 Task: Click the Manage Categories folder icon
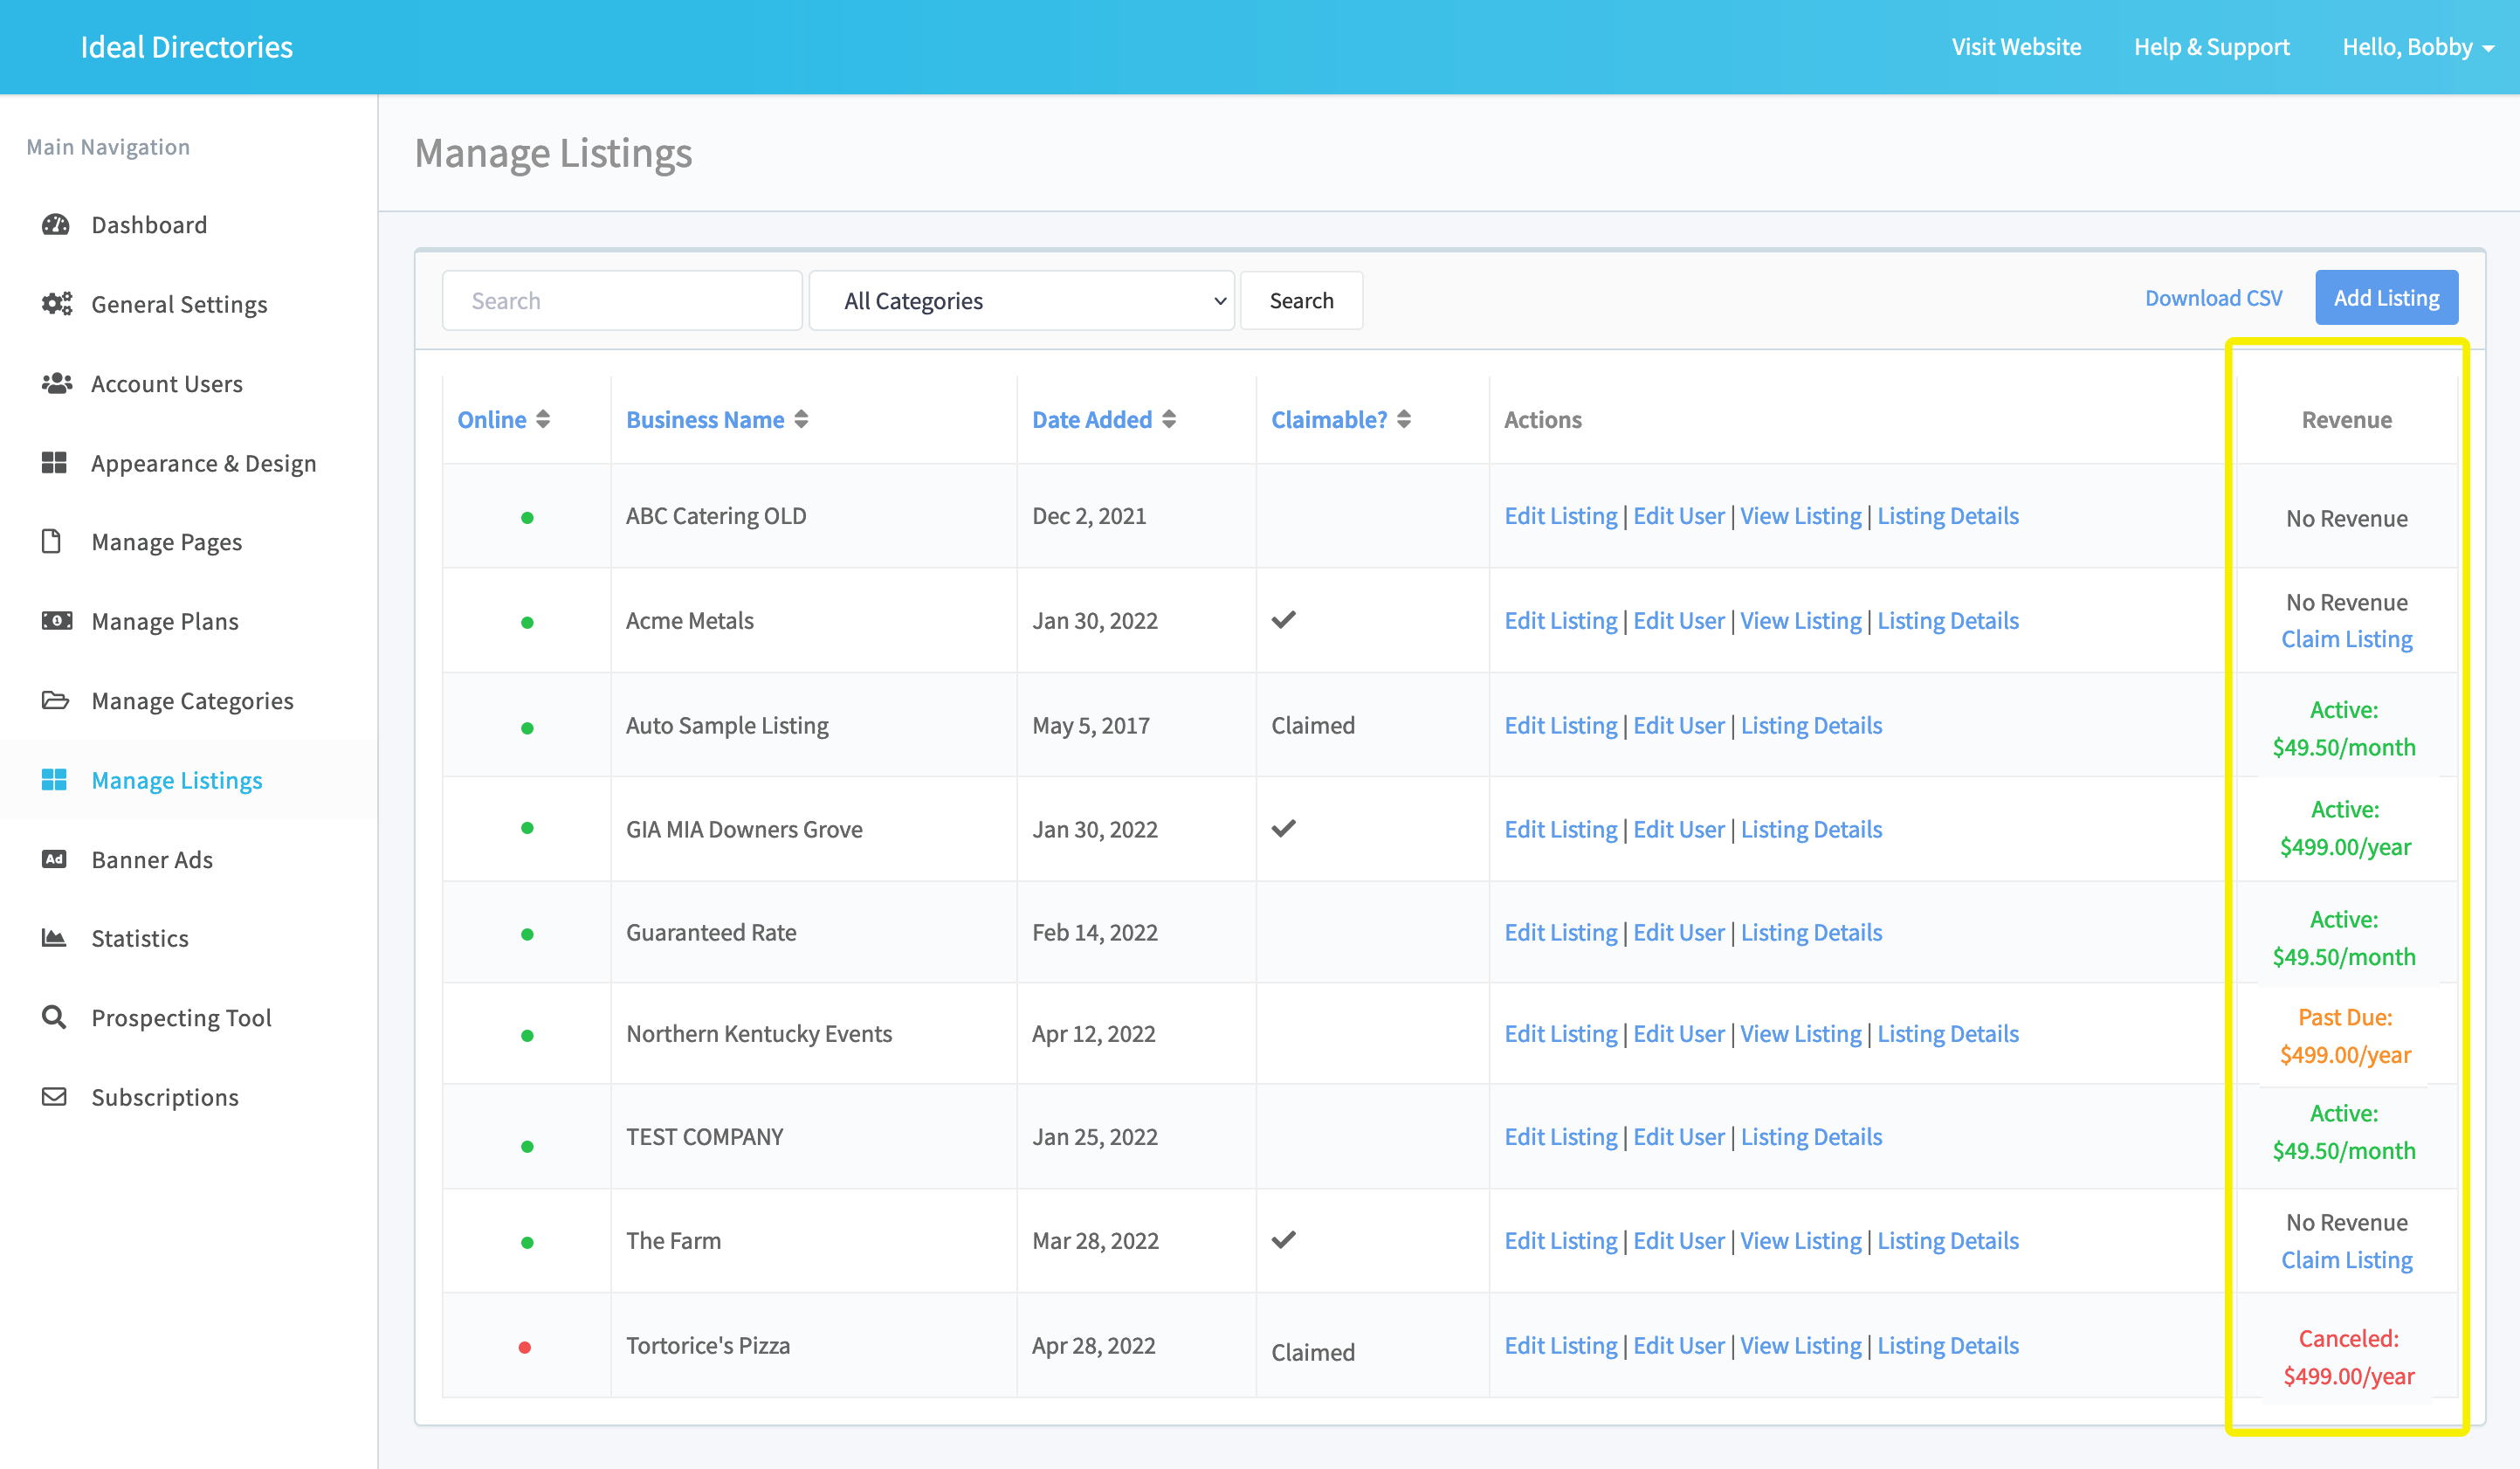pyautogui.click(x=55, y=700)
